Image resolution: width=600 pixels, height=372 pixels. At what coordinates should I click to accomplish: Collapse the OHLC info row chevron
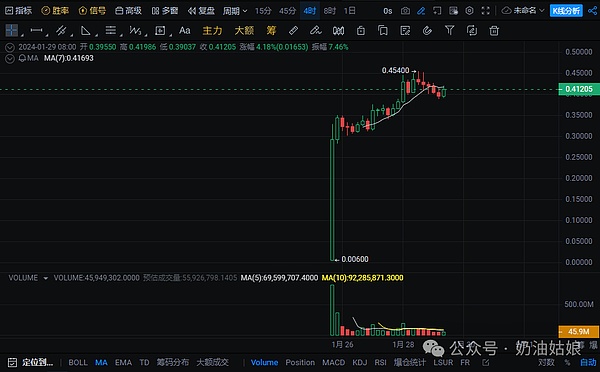[10, 47]
